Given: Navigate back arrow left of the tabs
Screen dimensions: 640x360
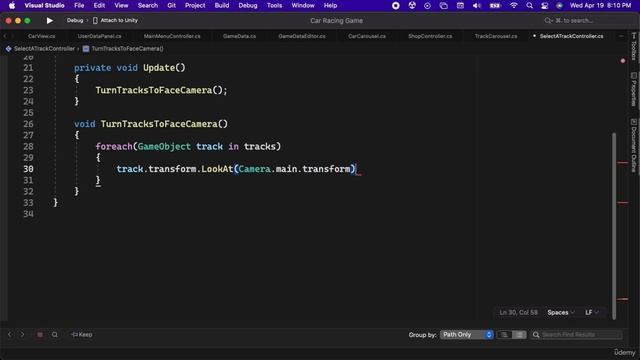Looking at the screenshot, I should [5, 36].
